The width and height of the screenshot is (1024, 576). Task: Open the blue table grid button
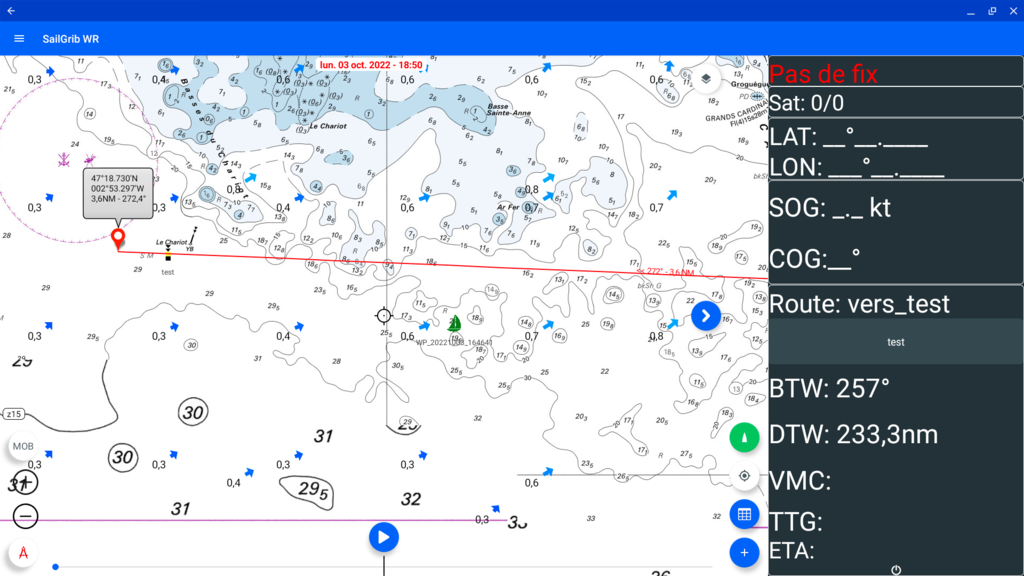[x=744, y=515]
